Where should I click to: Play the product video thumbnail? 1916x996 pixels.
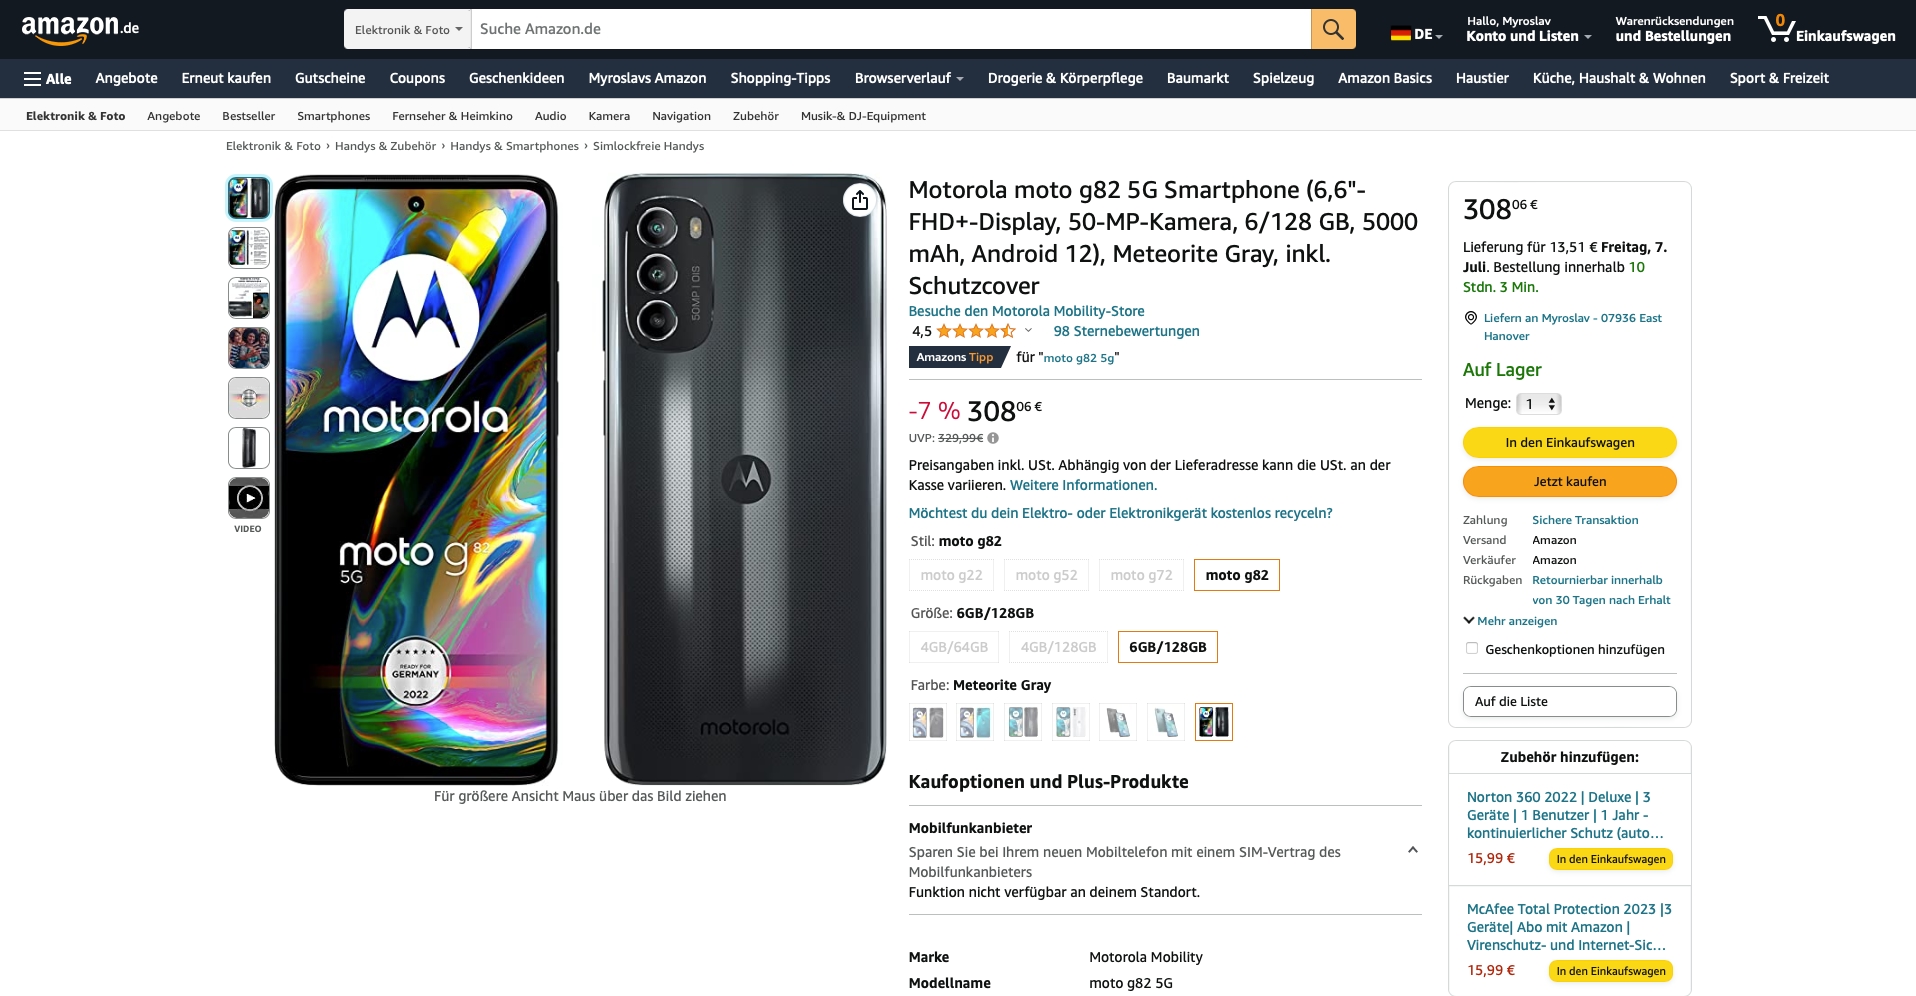point(249,498)
